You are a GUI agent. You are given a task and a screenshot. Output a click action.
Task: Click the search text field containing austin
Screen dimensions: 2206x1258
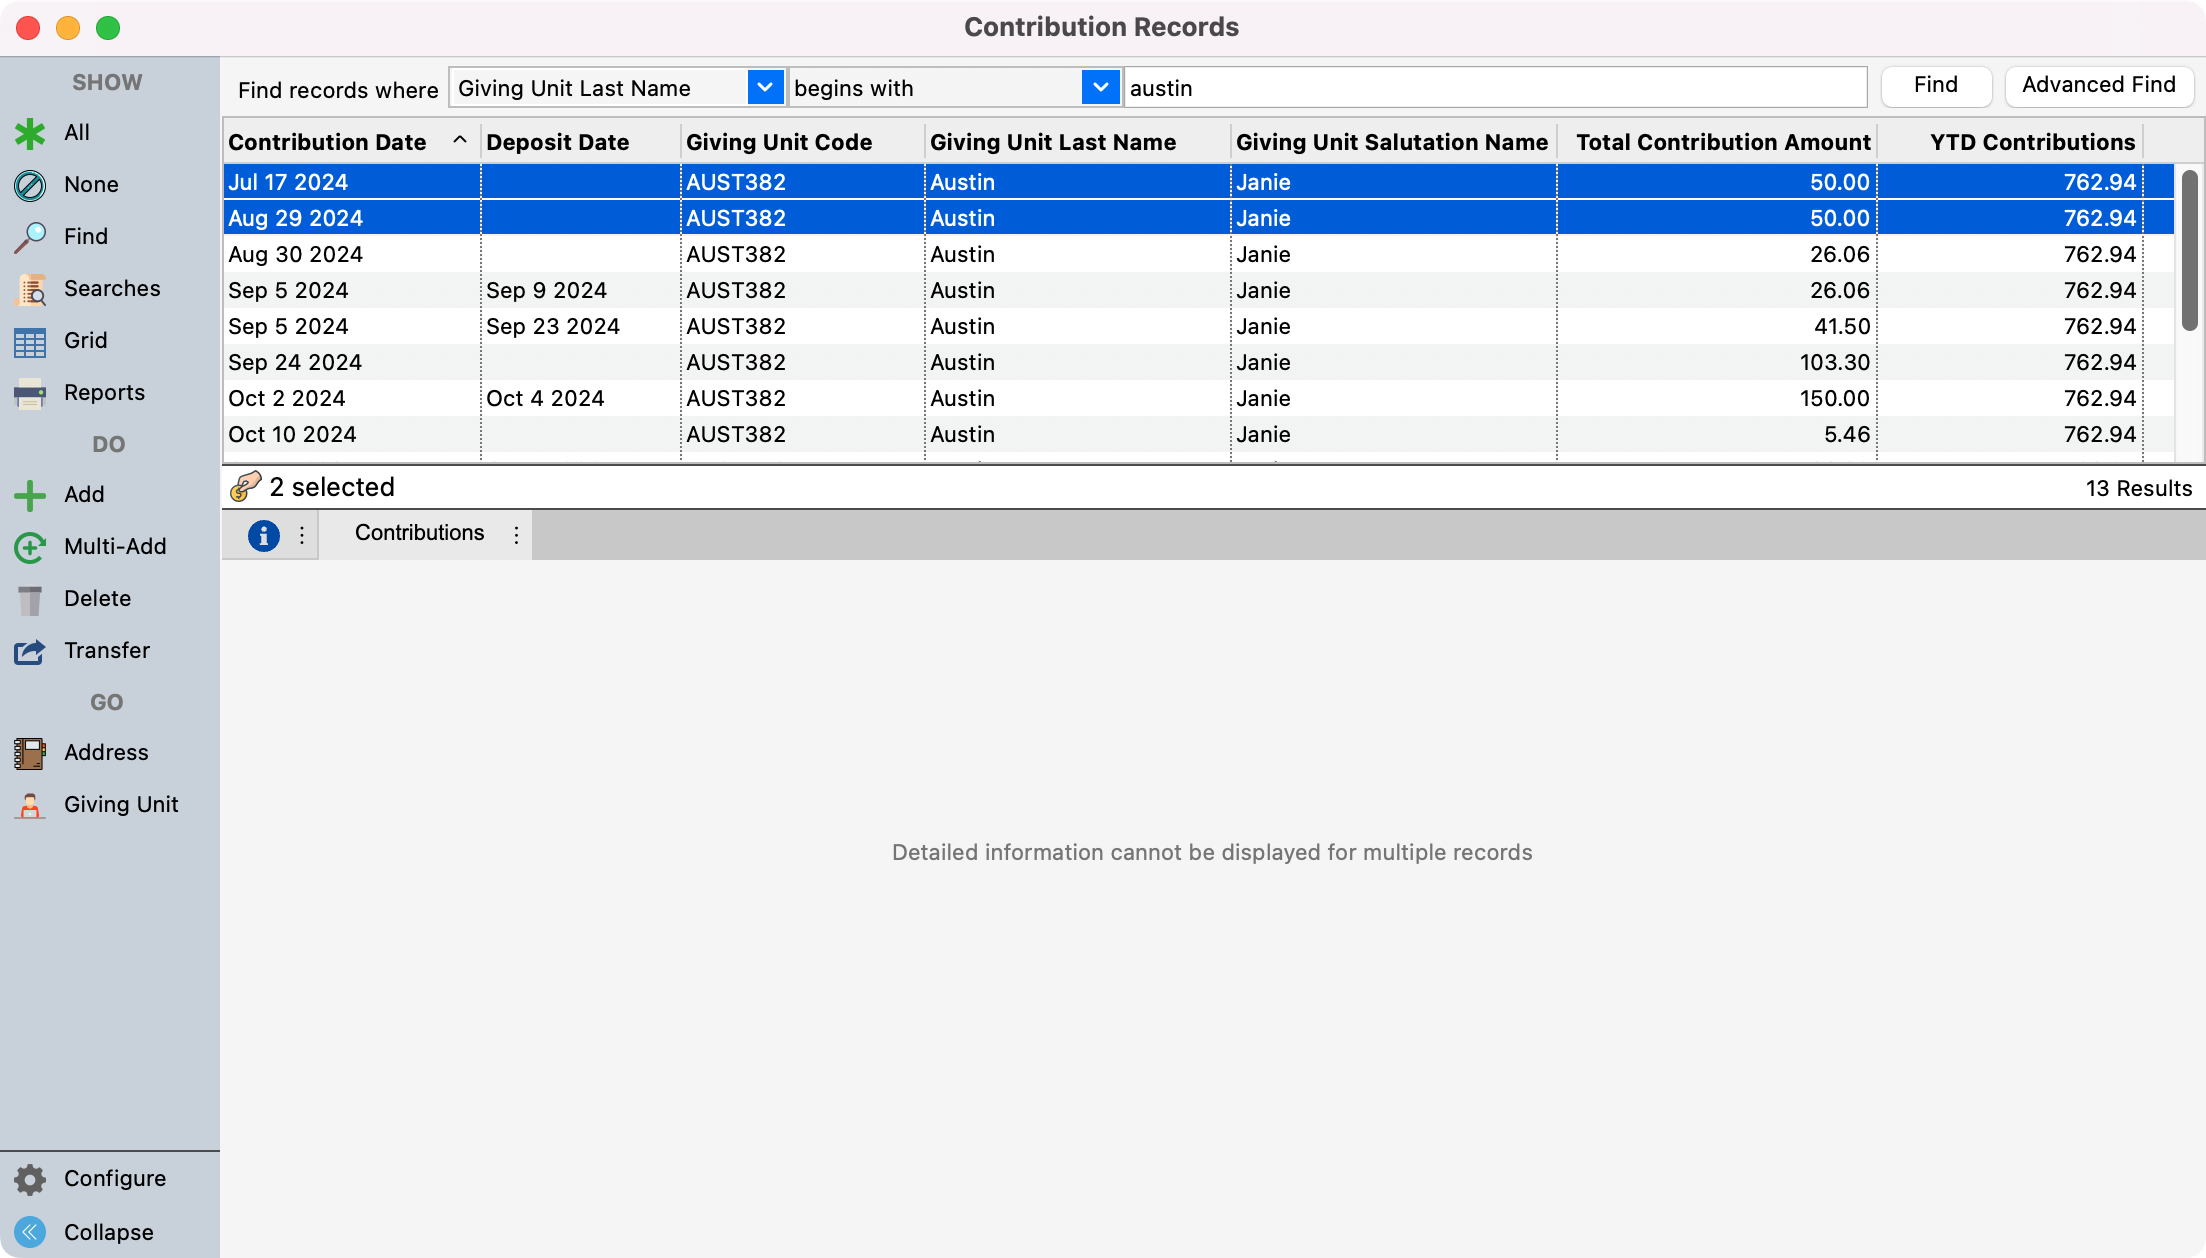1494,88
